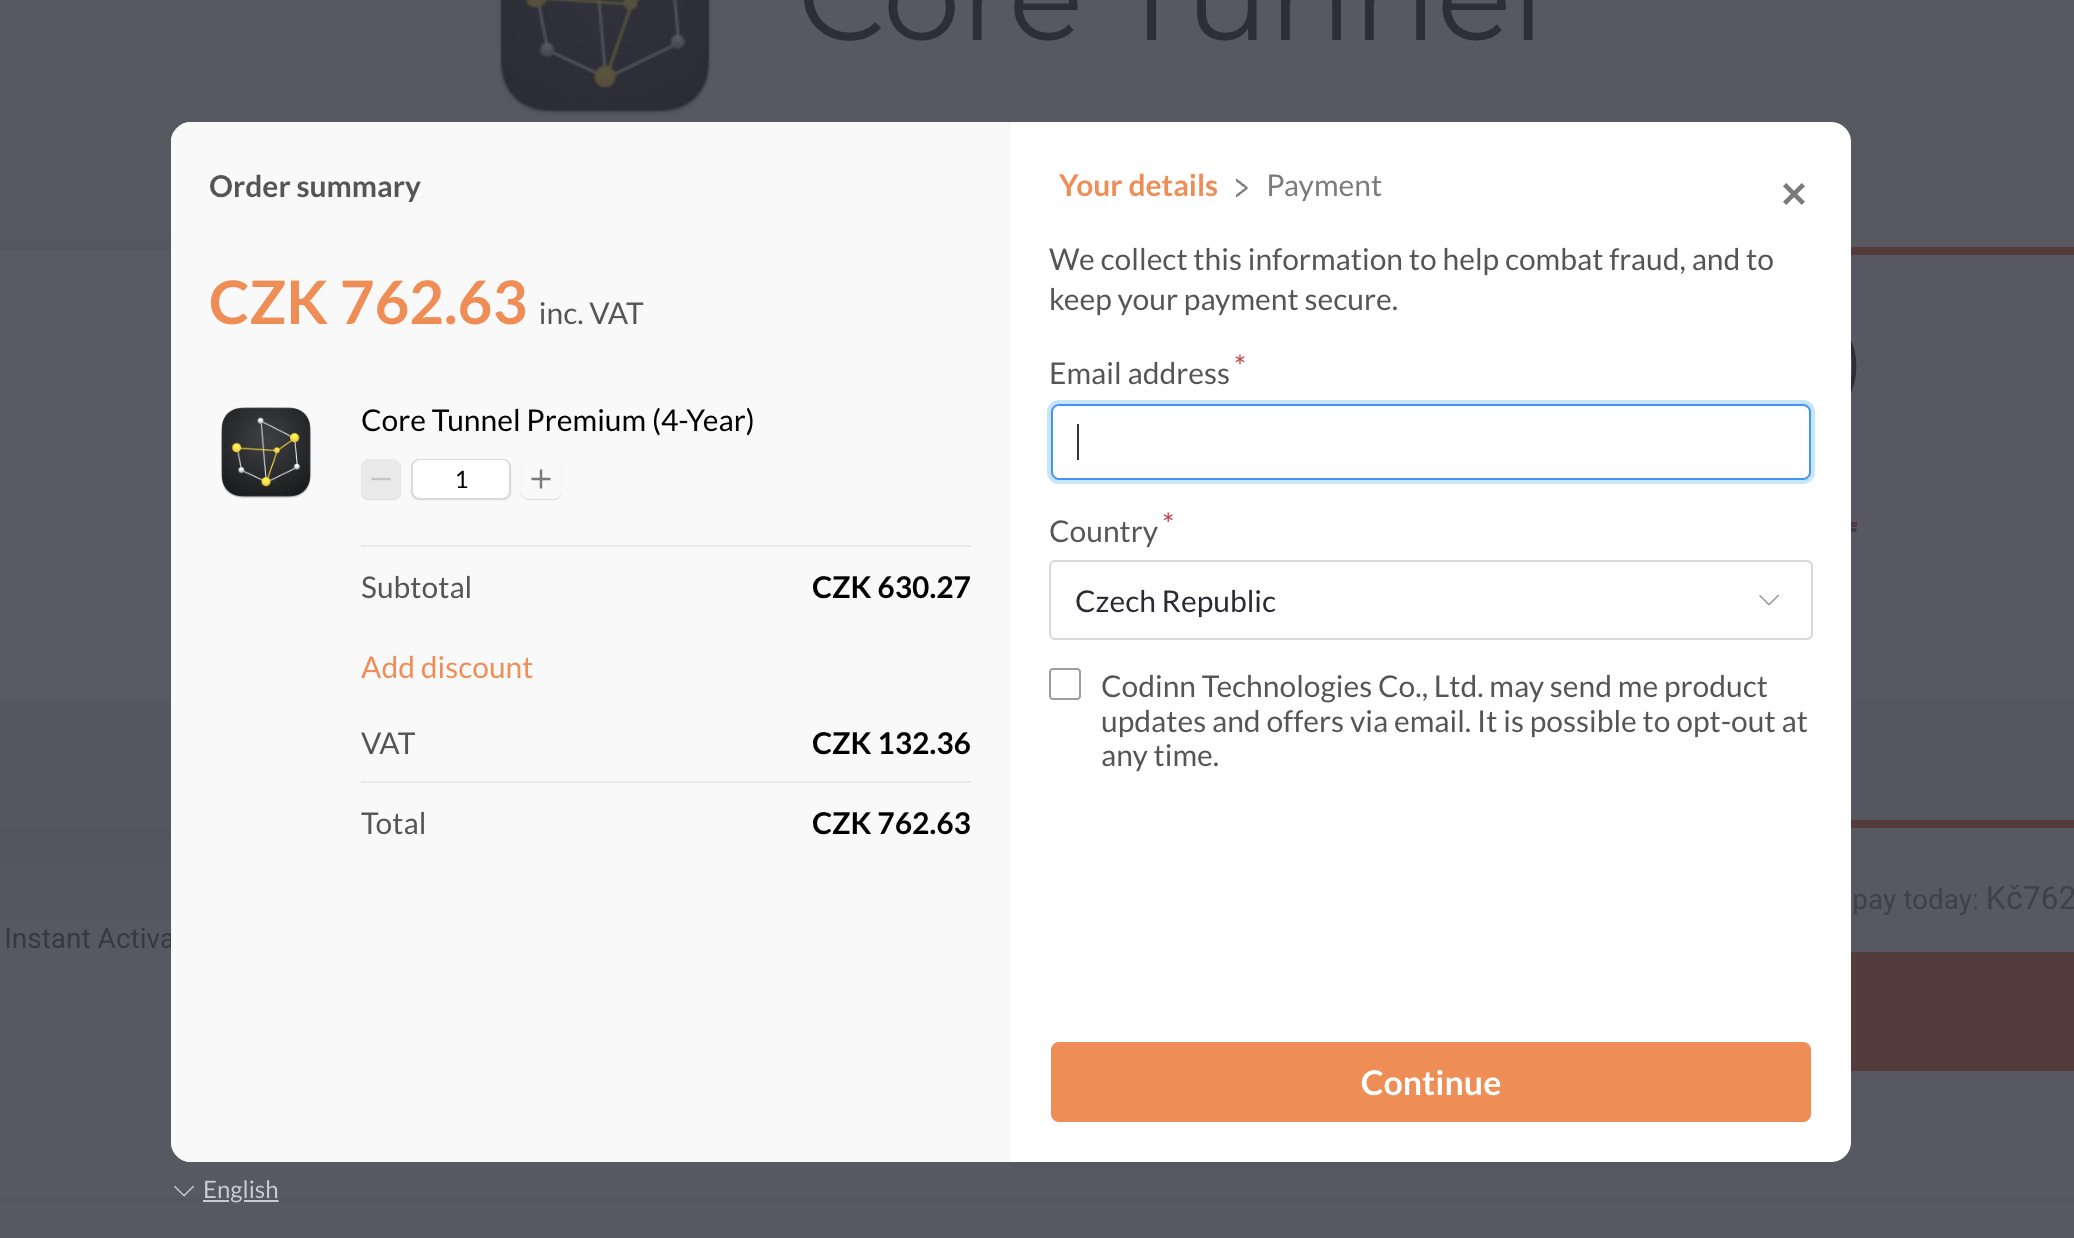Increase quantity with the plus button
This screenshot has width=2074, height=1238.
pyautogui.click(x=541, y=480)
